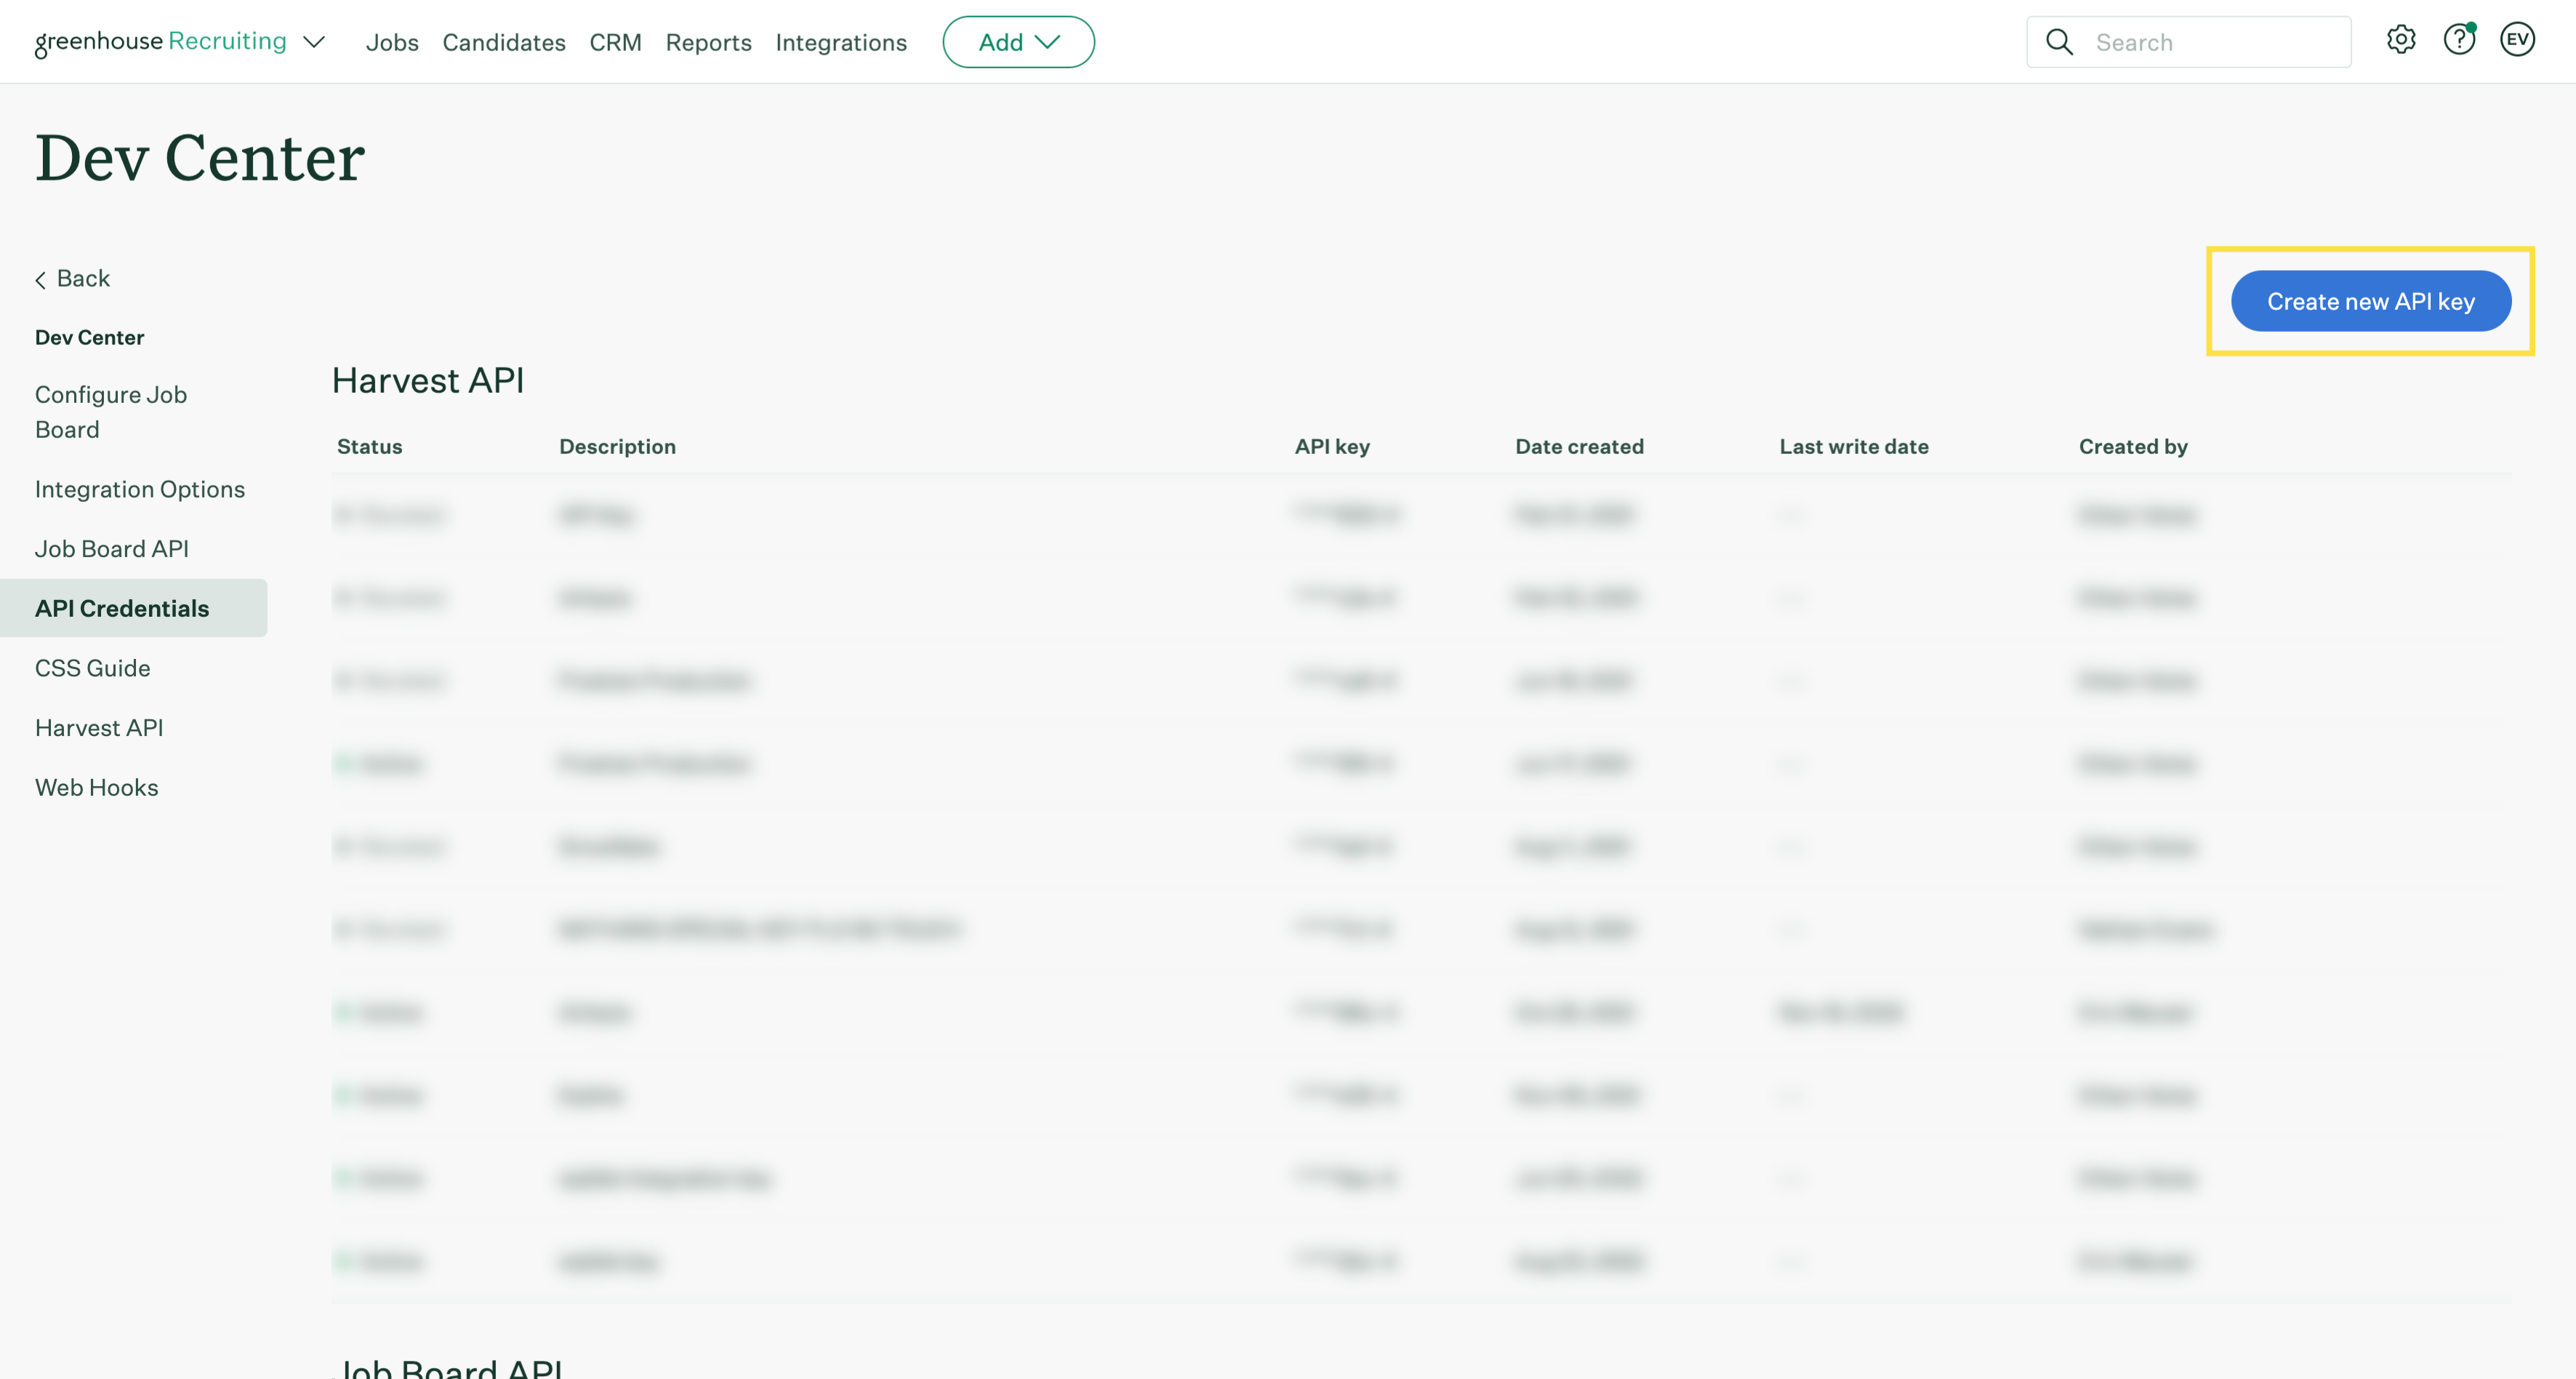This screenshot has height=1379, width=2576.
Task: Click the Back chevron arrow
Action: pos(41,280)
